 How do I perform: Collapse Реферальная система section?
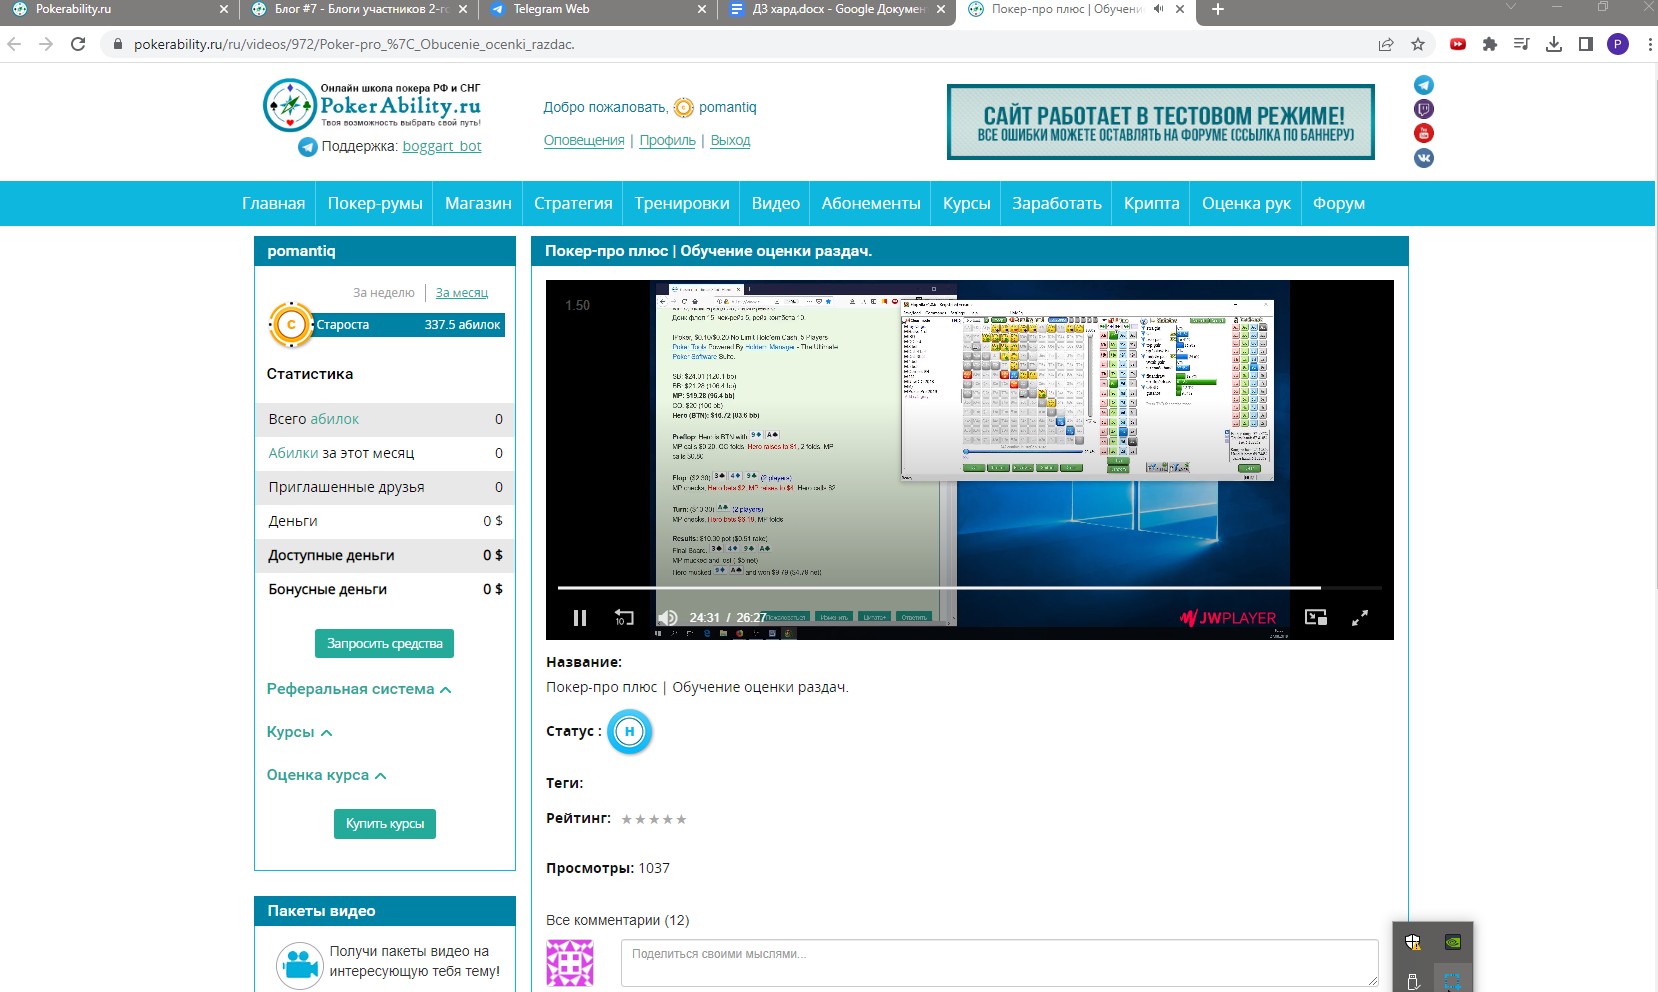359,689
